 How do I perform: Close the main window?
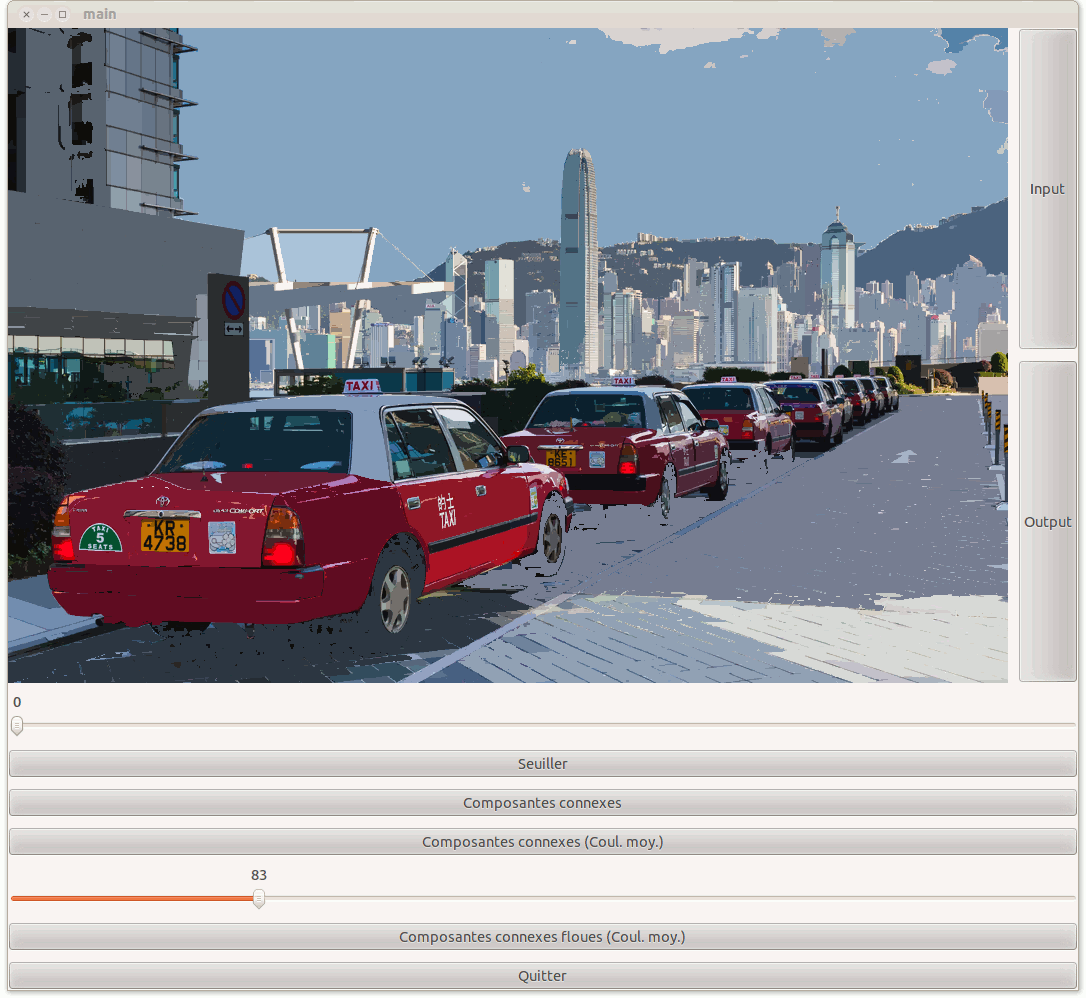click(26, 14)
